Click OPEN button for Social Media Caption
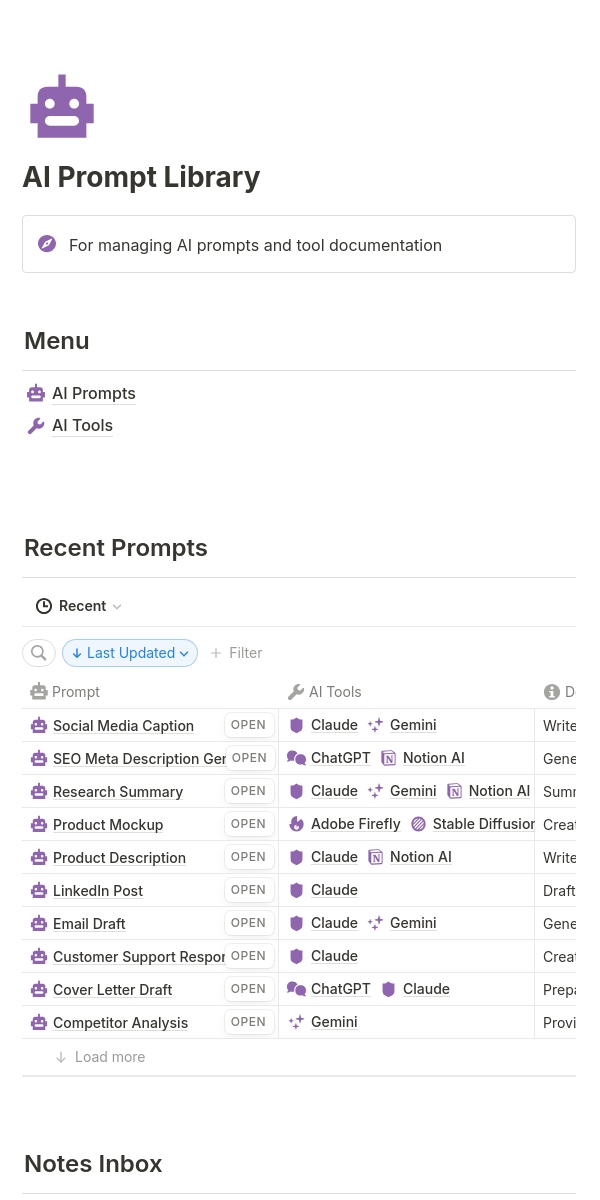600x1200 pixels. 248,725
